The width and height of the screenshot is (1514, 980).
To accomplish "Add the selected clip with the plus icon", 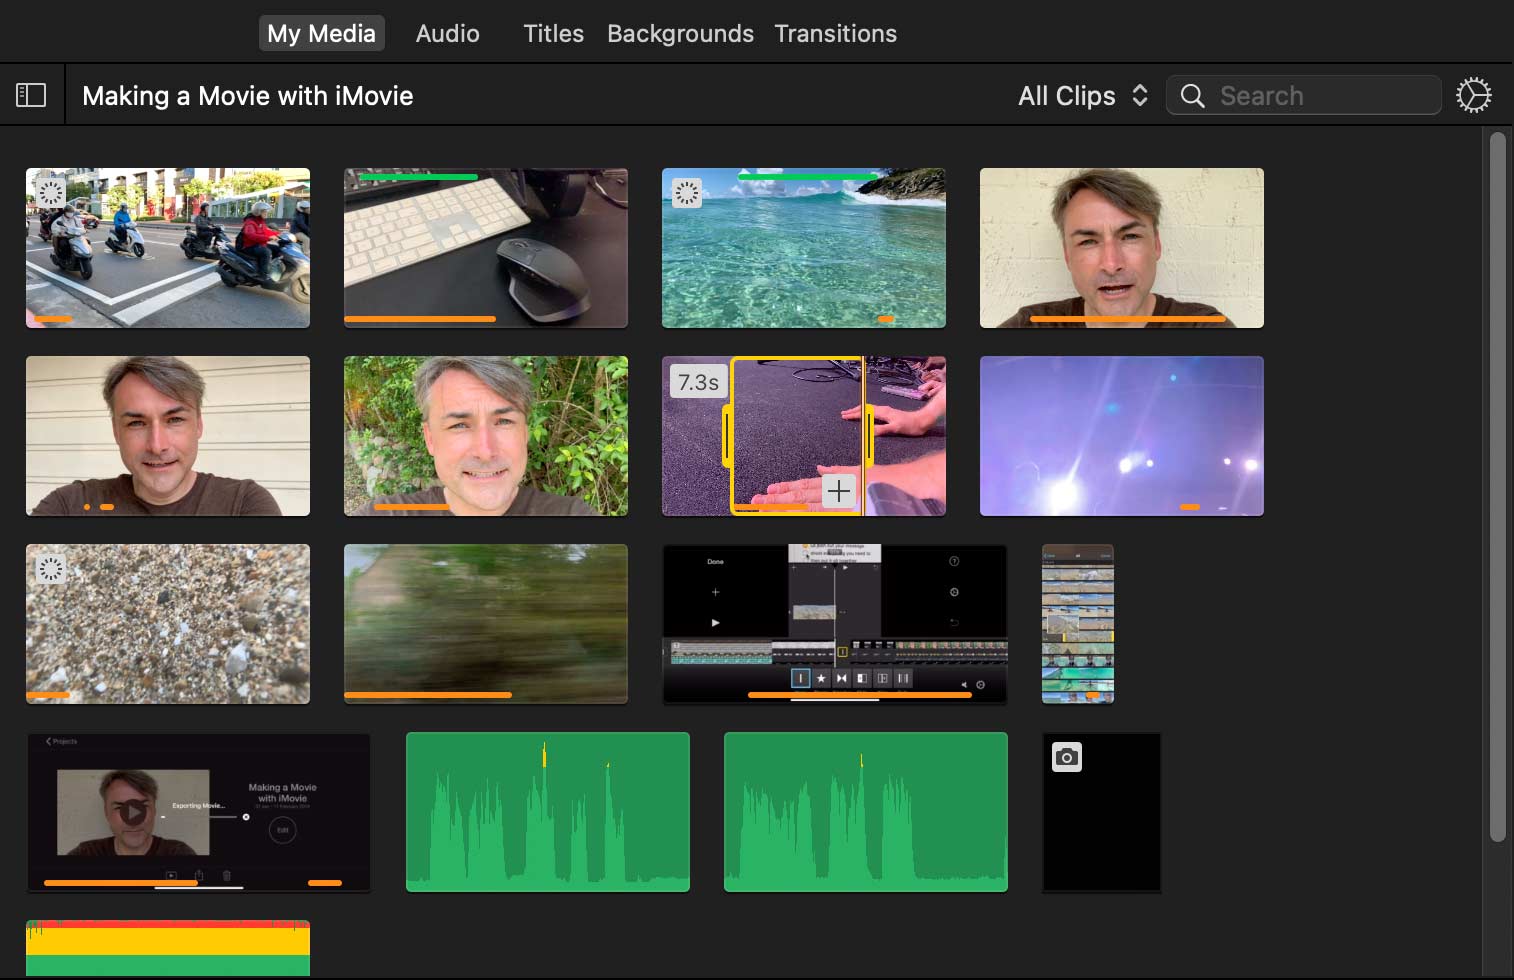I will 838,490.
